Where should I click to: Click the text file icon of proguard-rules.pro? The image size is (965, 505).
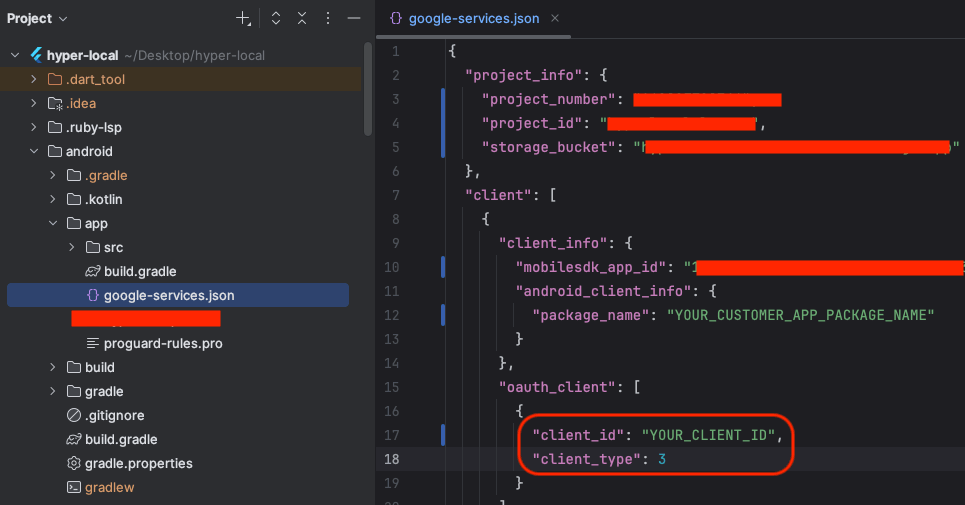point(92,343)
